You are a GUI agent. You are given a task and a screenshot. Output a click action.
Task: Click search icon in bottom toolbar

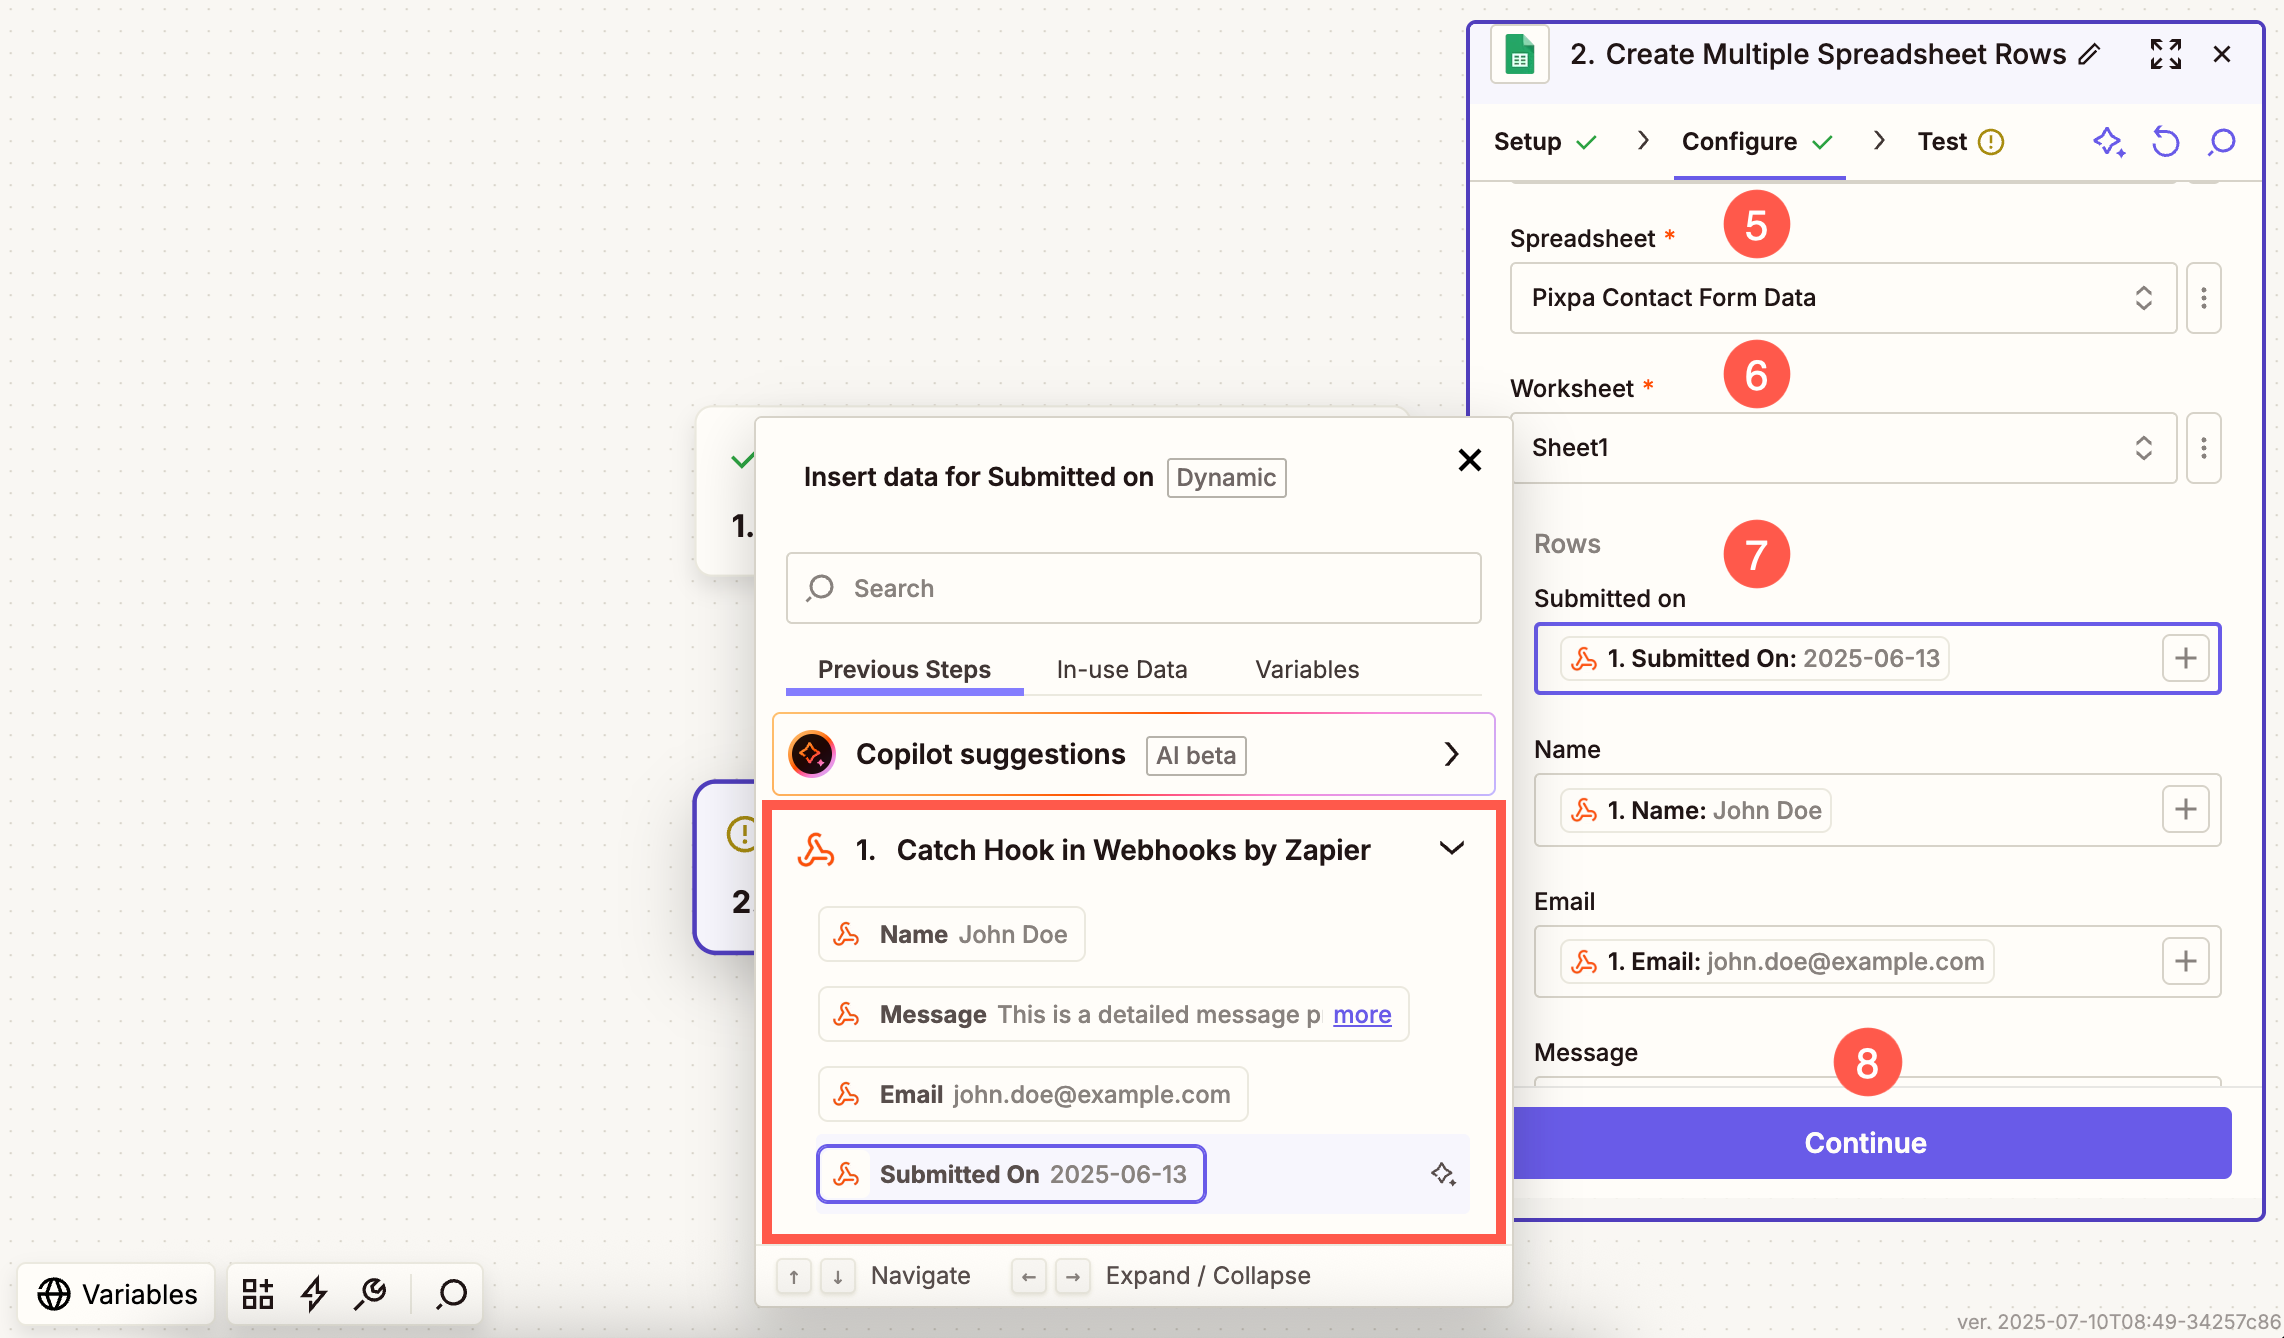[451, 1294]
